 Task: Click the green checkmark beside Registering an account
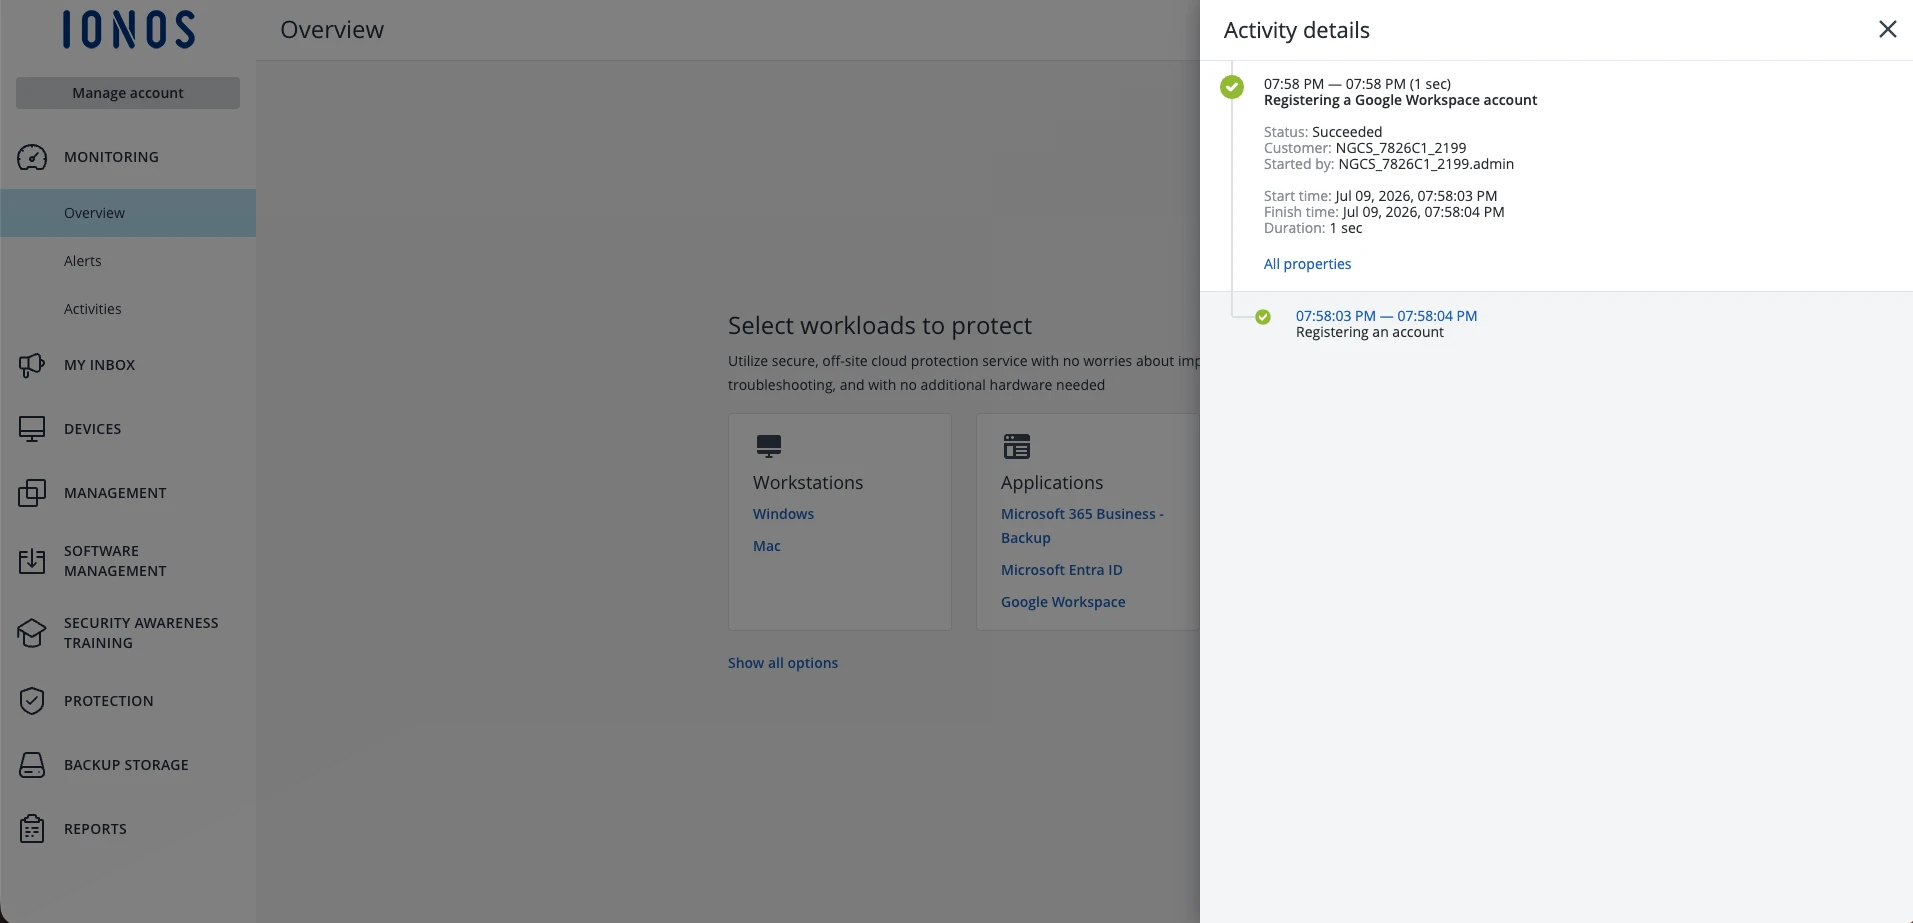[x=1263, y=317]
